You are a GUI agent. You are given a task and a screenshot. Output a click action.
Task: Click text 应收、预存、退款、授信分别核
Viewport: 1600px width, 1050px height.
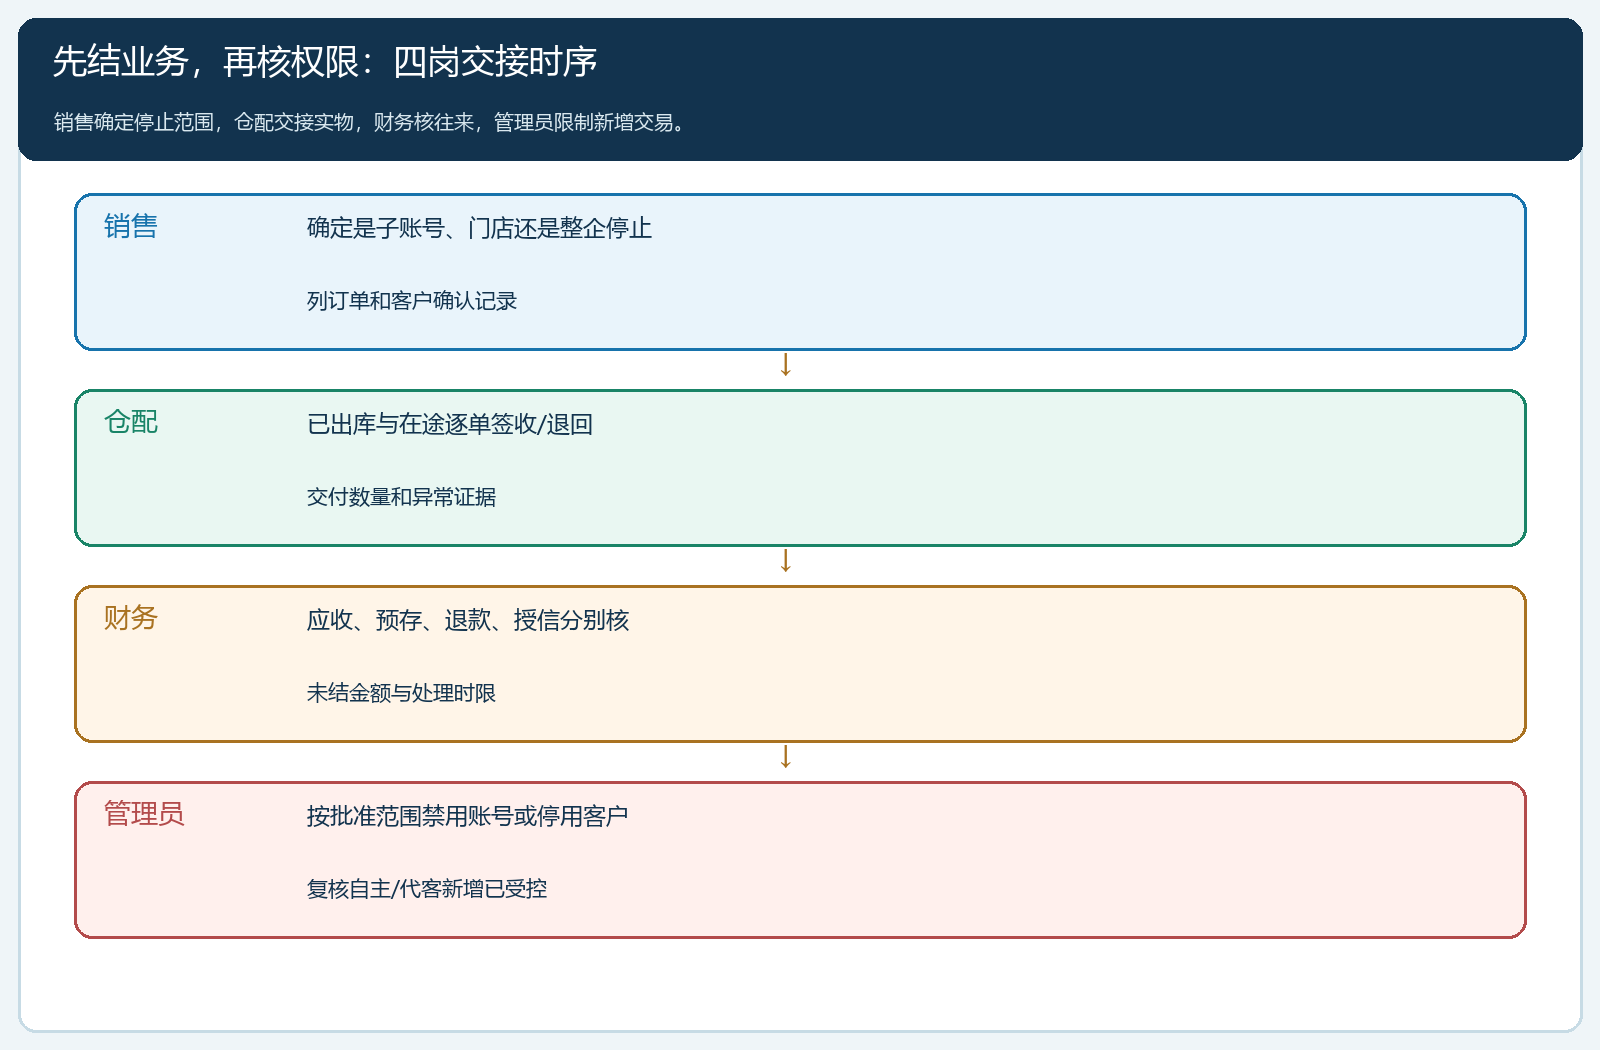468,620
